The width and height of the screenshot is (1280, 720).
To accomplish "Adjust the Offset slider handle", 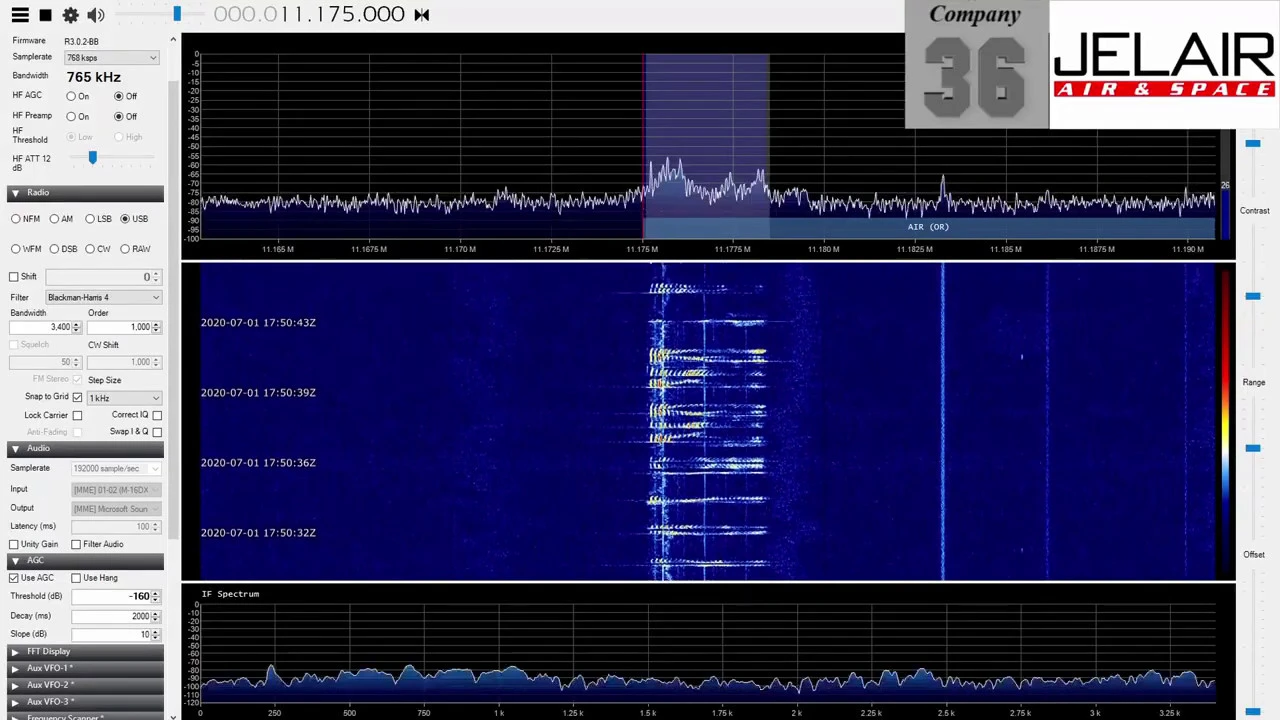I will point(1253,711).
